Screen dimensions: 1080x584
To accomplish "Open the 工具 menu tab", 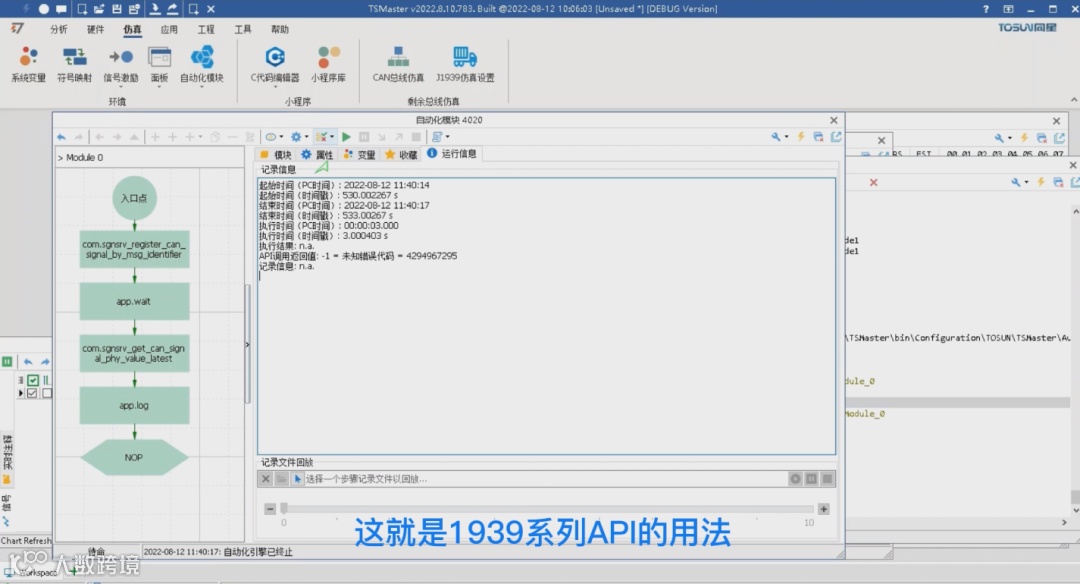I will (243, 29).
